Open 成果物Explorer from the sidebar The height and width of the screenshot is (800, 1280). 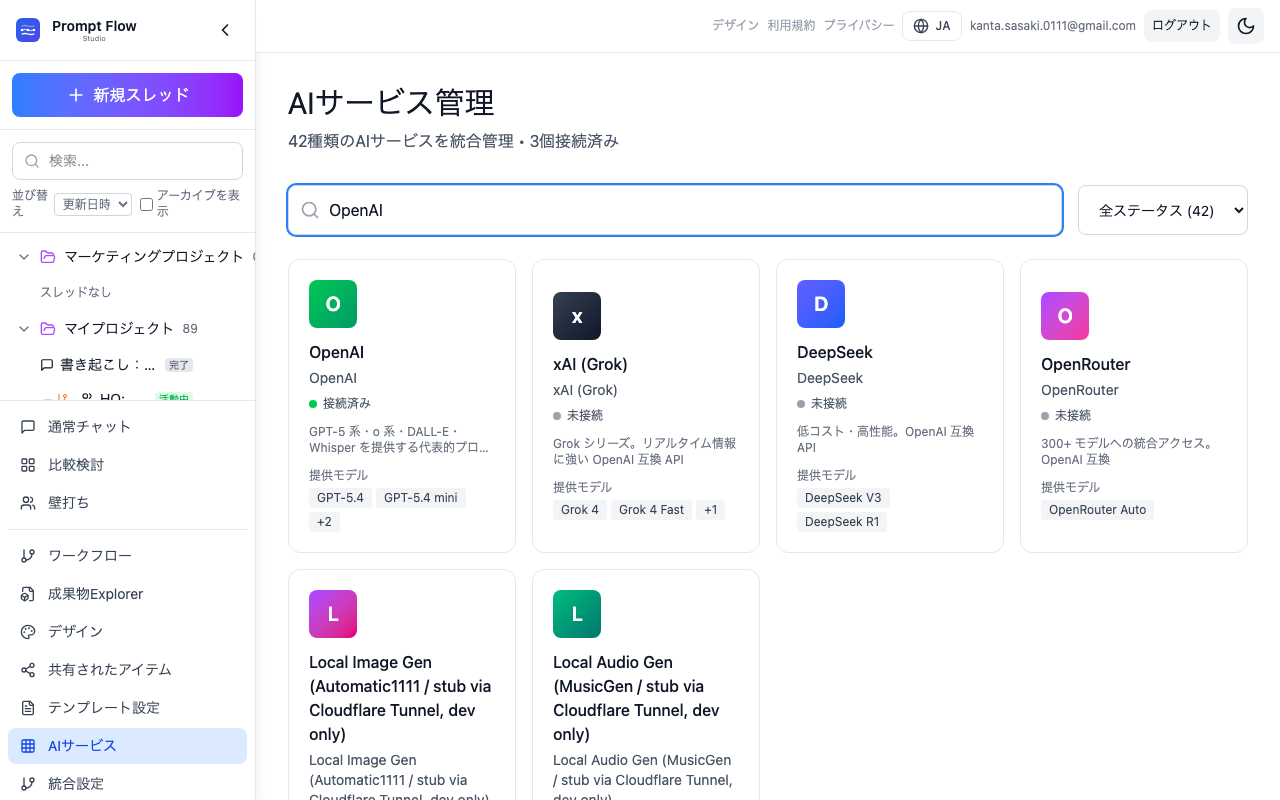(127, 594)
